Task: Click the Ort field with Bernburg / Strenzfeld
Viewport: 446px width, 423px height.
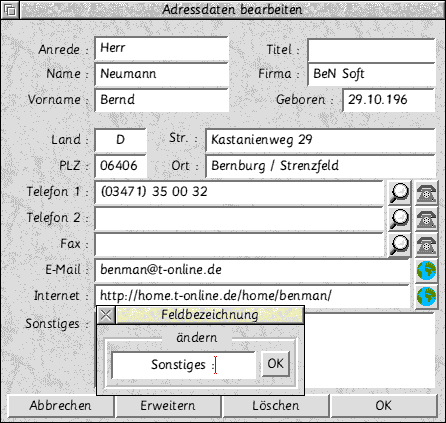Action: point(320,166)
